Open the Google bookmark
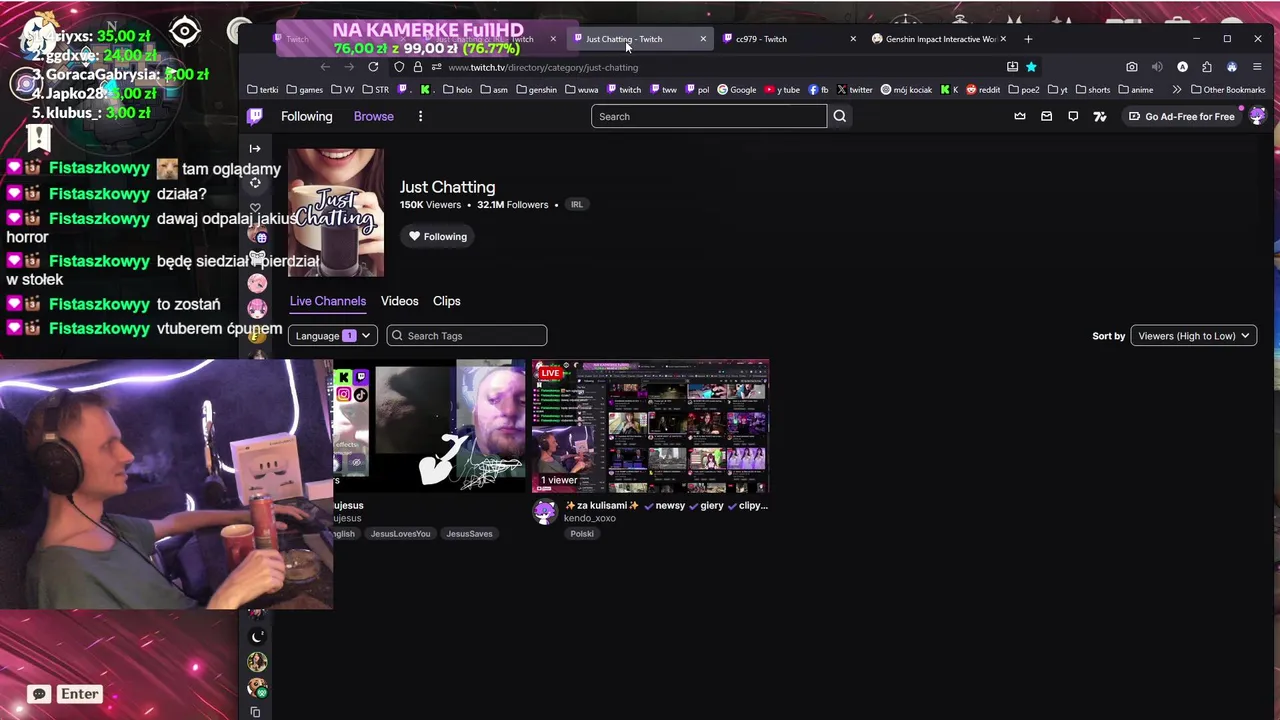Viewport: 1280px width, 720px height. tap(736, 89)
